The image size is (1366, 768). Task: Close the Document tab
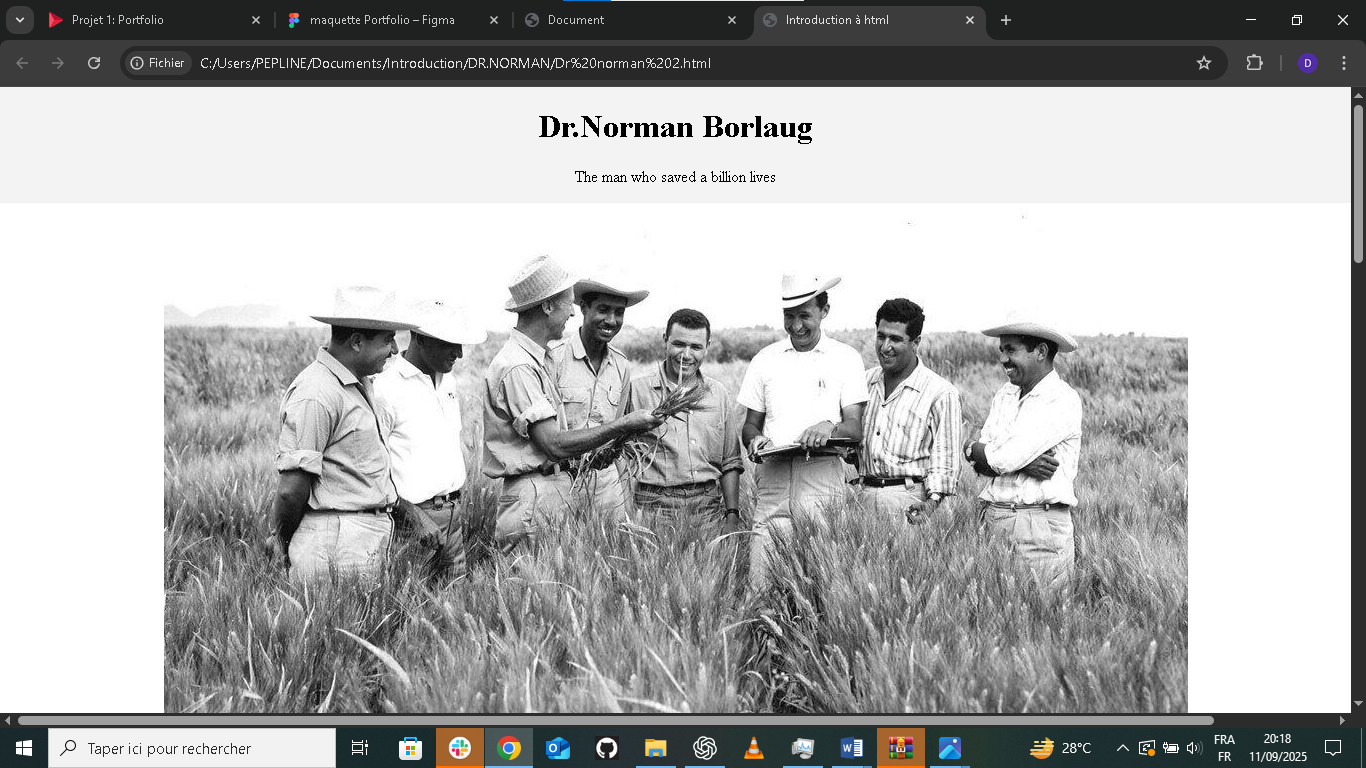[732, 20]
